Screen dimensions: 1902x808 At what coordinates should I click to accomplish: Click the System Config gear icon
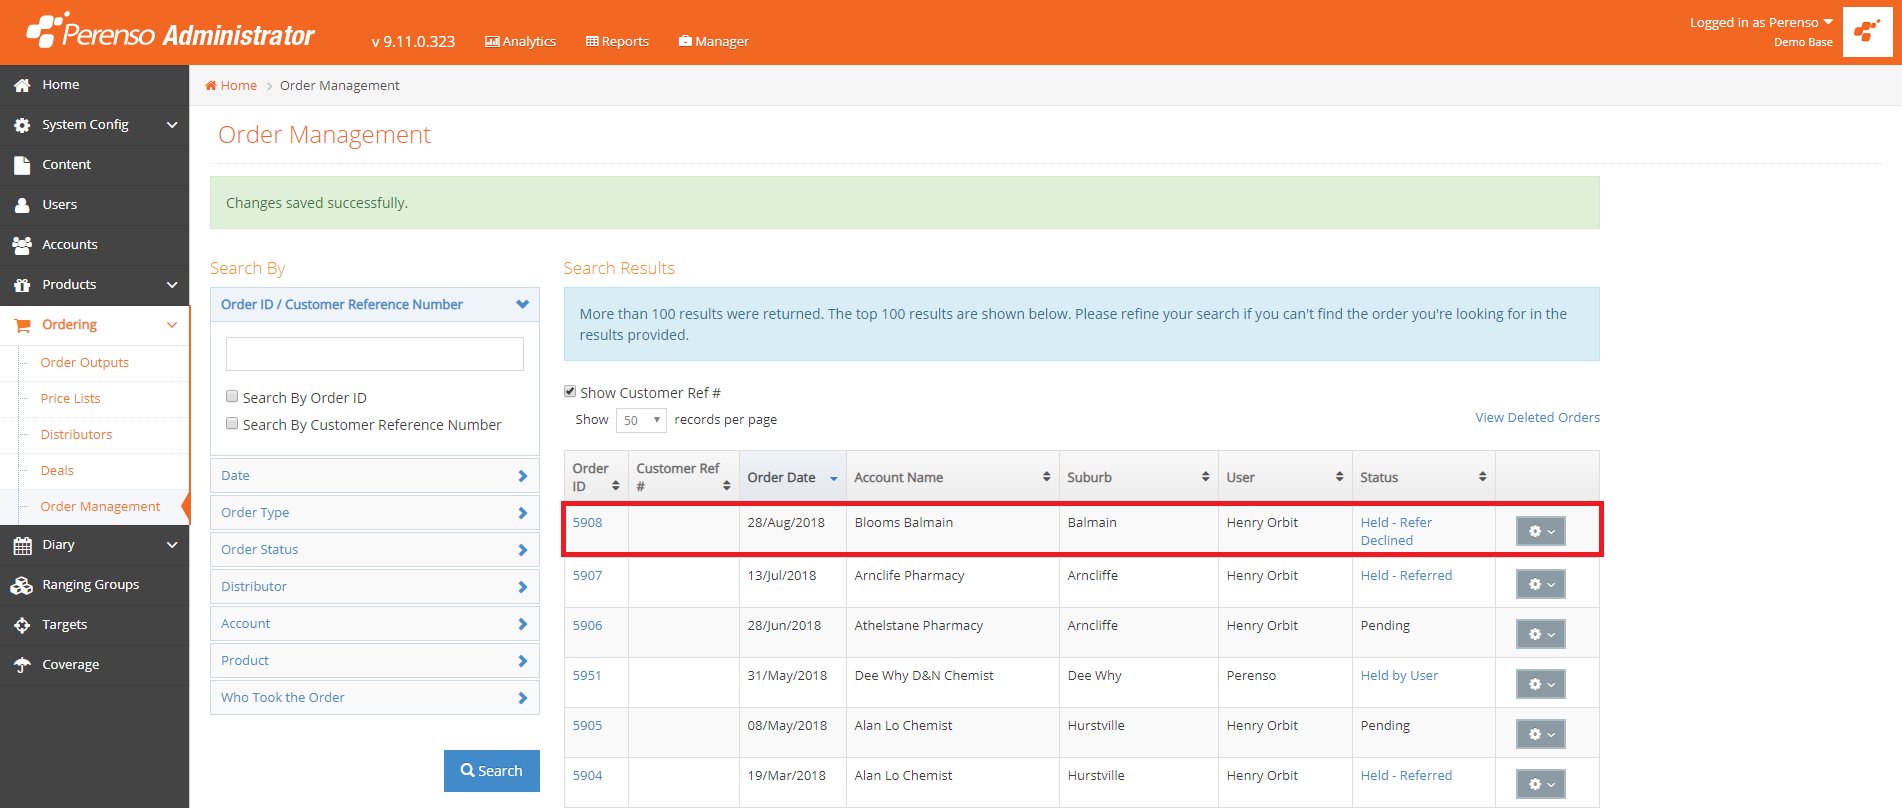pos(22,125)
